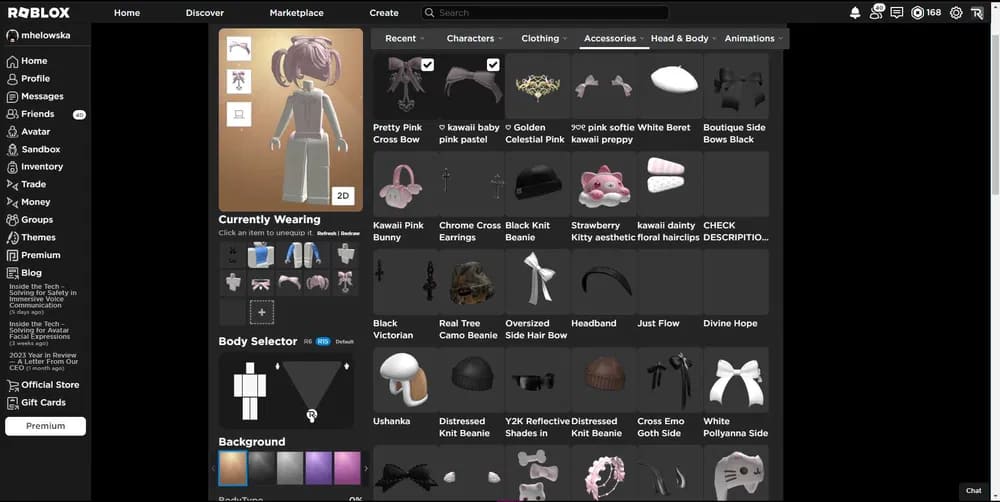Uncheck the Pretty Pink Cross Bow checkbox
The width and height of the screenshot is (1000, 502).
point(427,65)
